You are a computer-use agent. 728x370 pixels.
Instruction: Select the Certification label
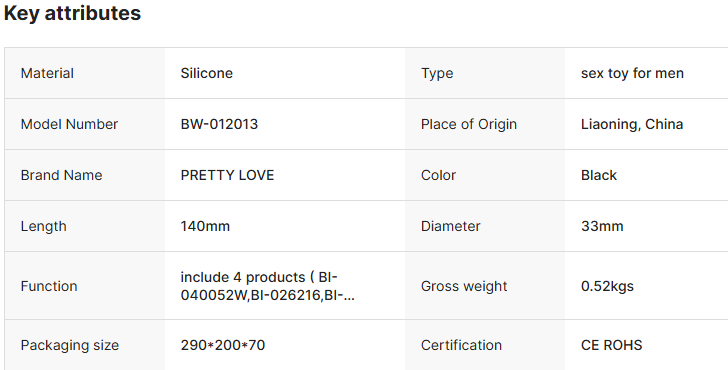click(x=462, y=345)
